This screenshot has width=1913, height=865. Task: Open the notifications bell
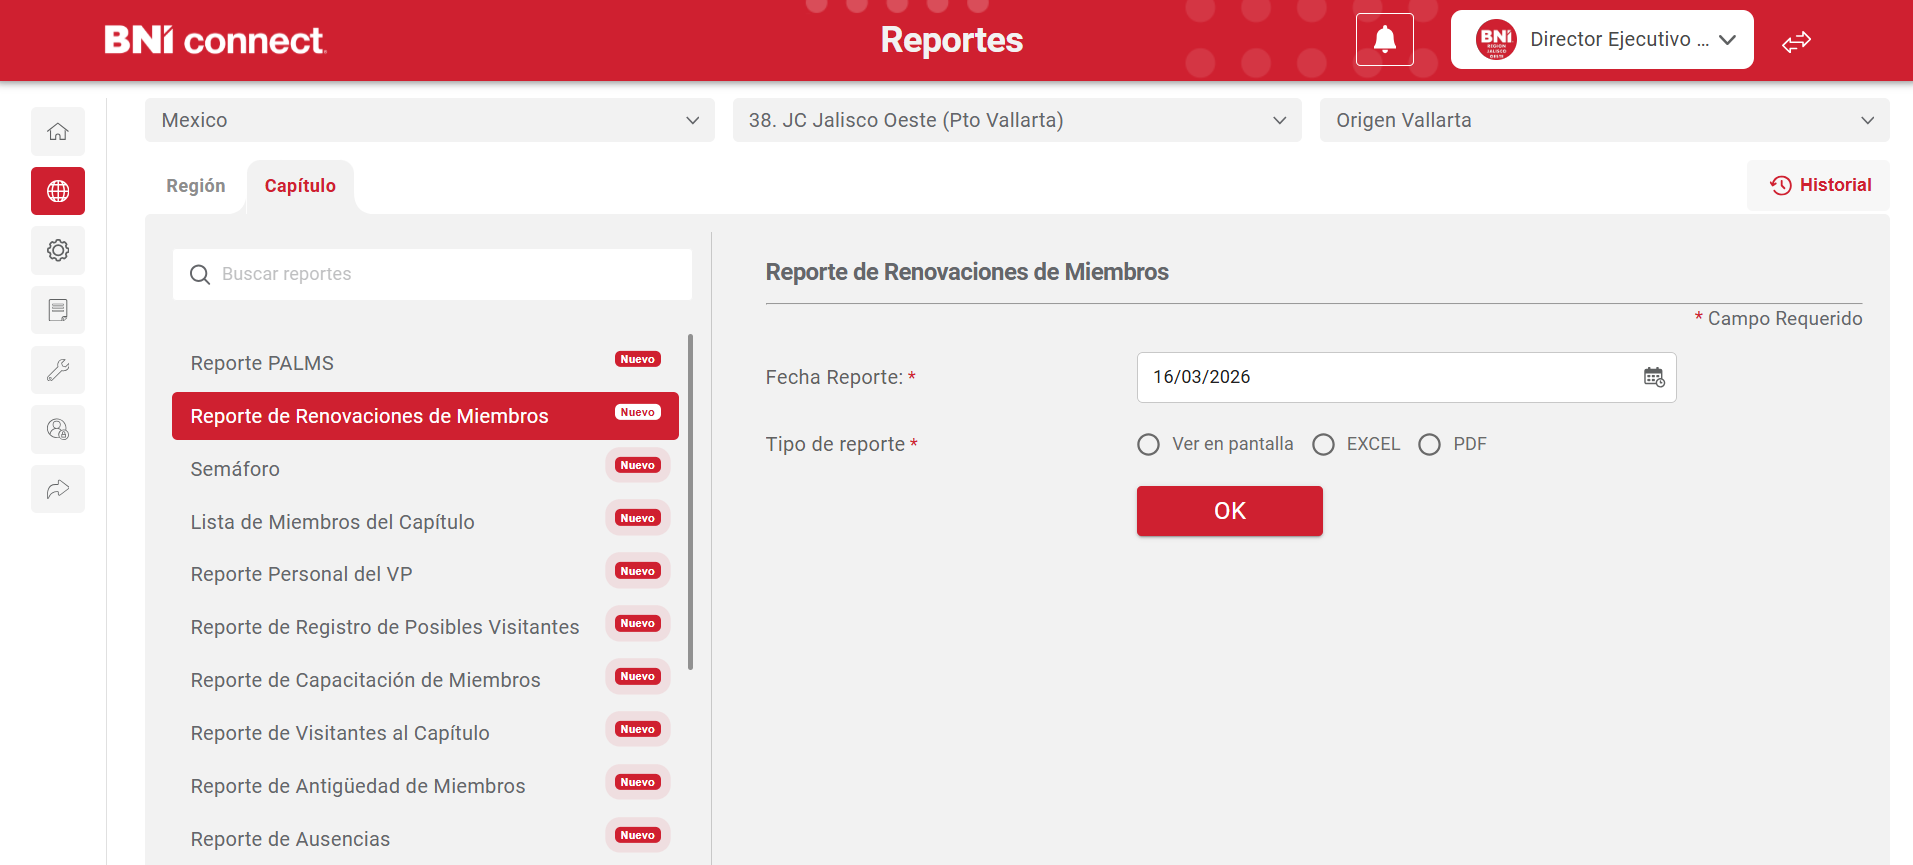(x=1384, y=40)
